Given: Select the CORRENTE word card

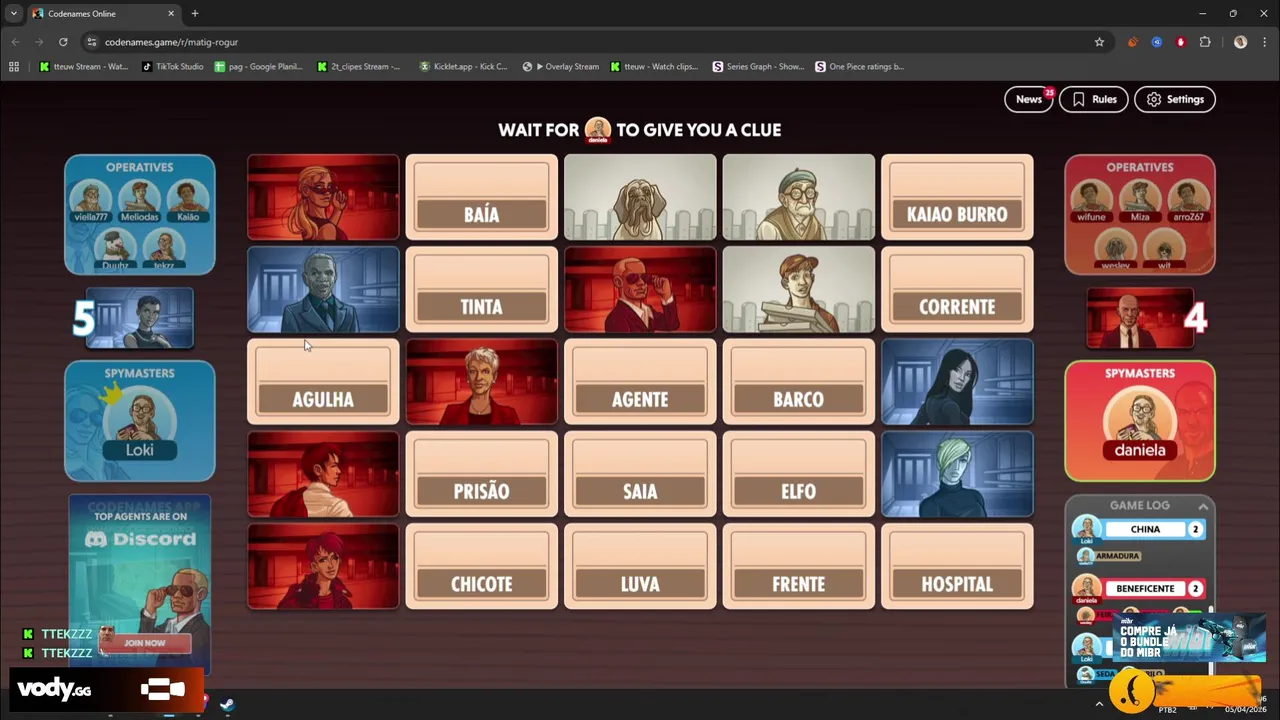Looking at the screenshot, I should 957,289.
